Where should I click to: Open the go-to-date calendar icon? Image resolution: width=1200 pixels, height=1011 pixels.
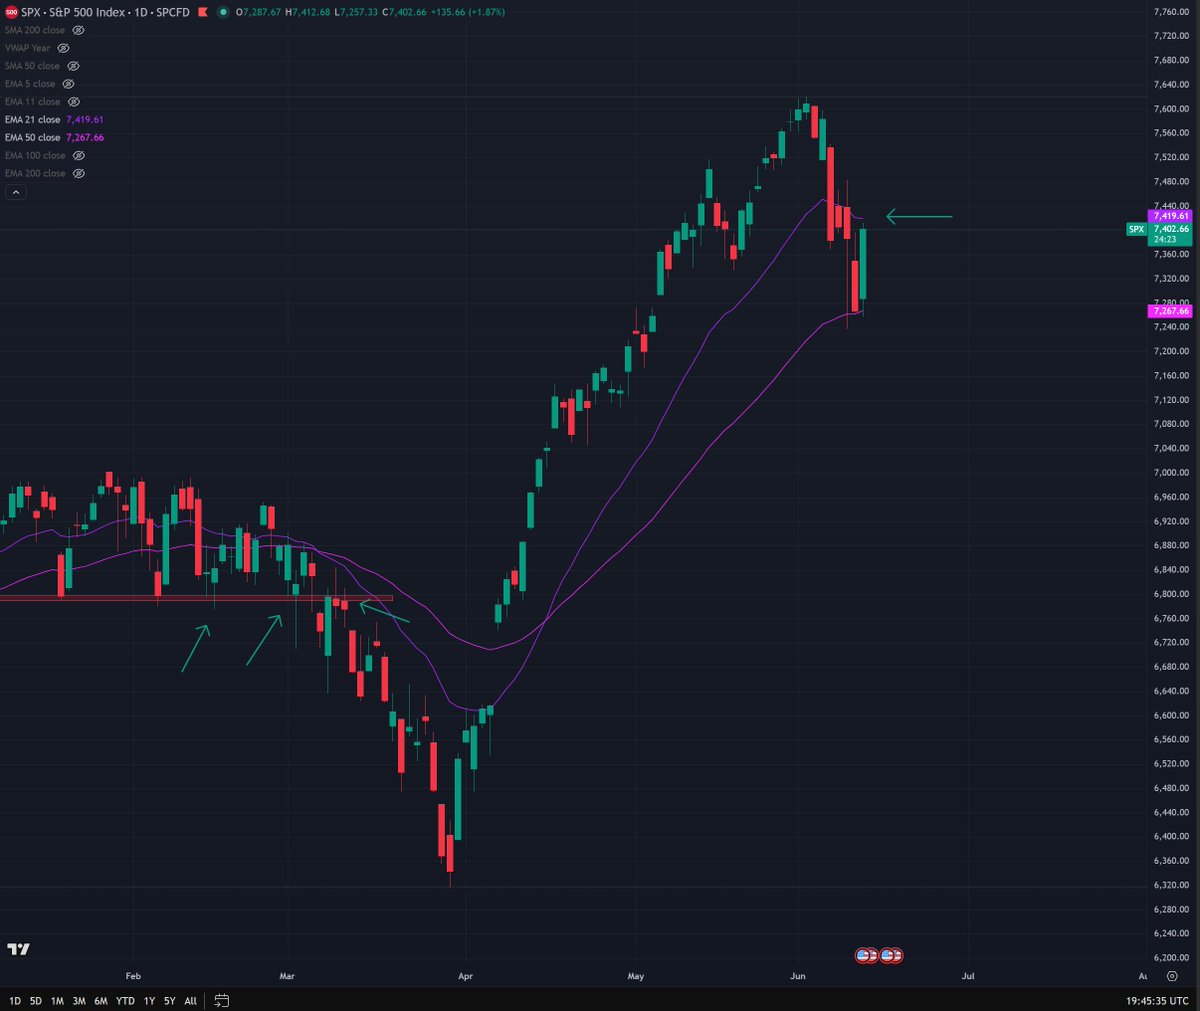click(x=221, y=1000)
